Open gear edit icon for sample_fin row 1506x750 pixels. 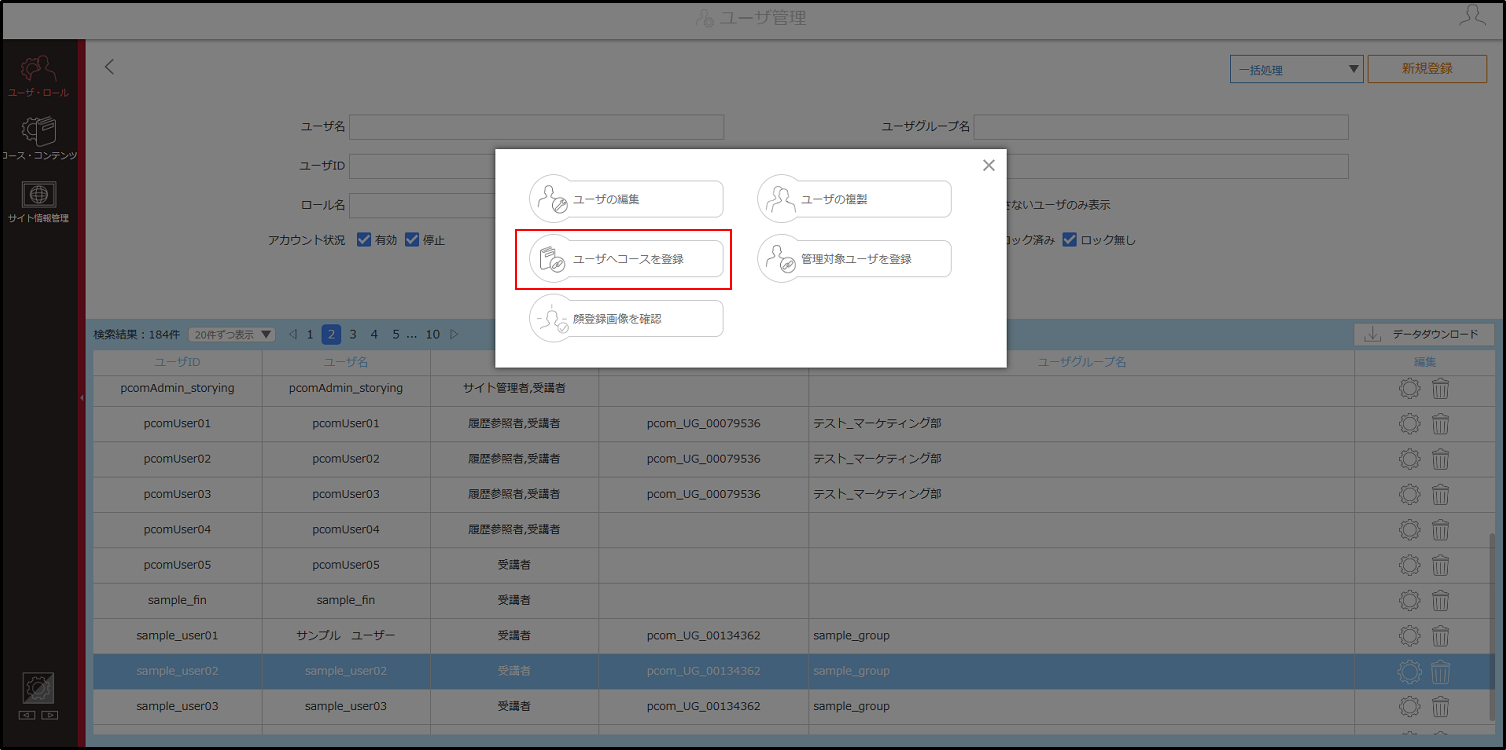pyautogui.click(x=1410, y=600)
